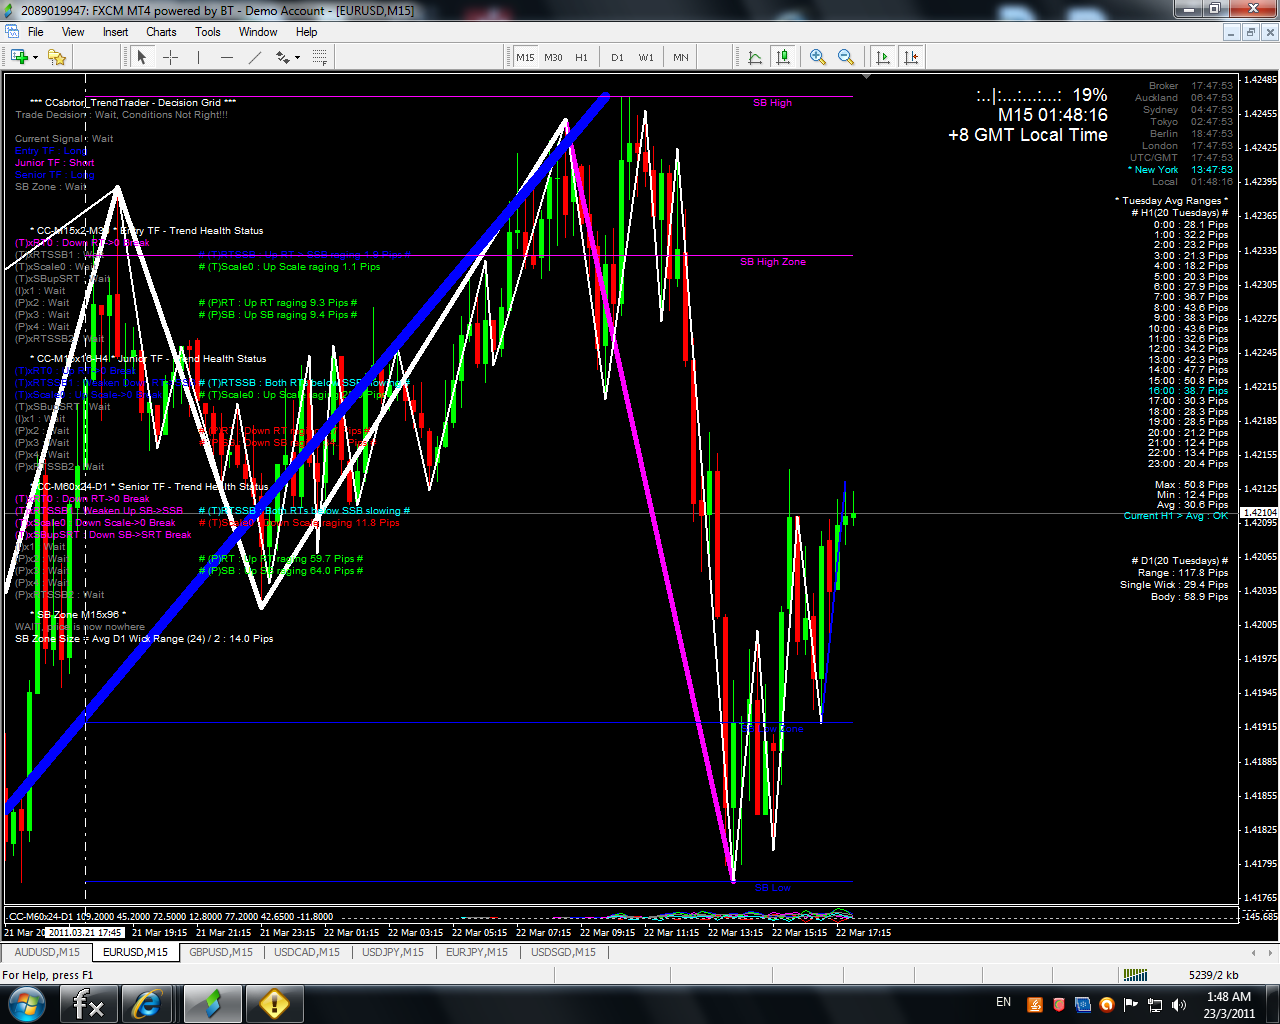Open the Insert menu
Image resolution: width=1280 pixels, height=1024 pixels.
point(115,32)
